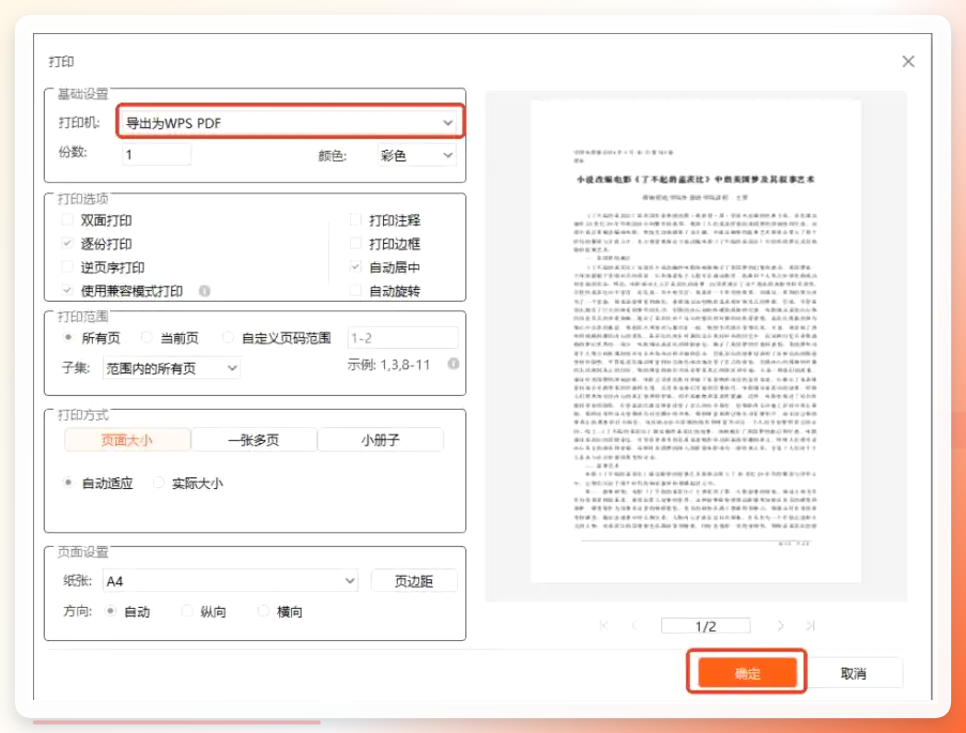The width and height of the screenshot is (966, 733).
Task: Set orientation to 横向
Action: click(x=263, y=611)
